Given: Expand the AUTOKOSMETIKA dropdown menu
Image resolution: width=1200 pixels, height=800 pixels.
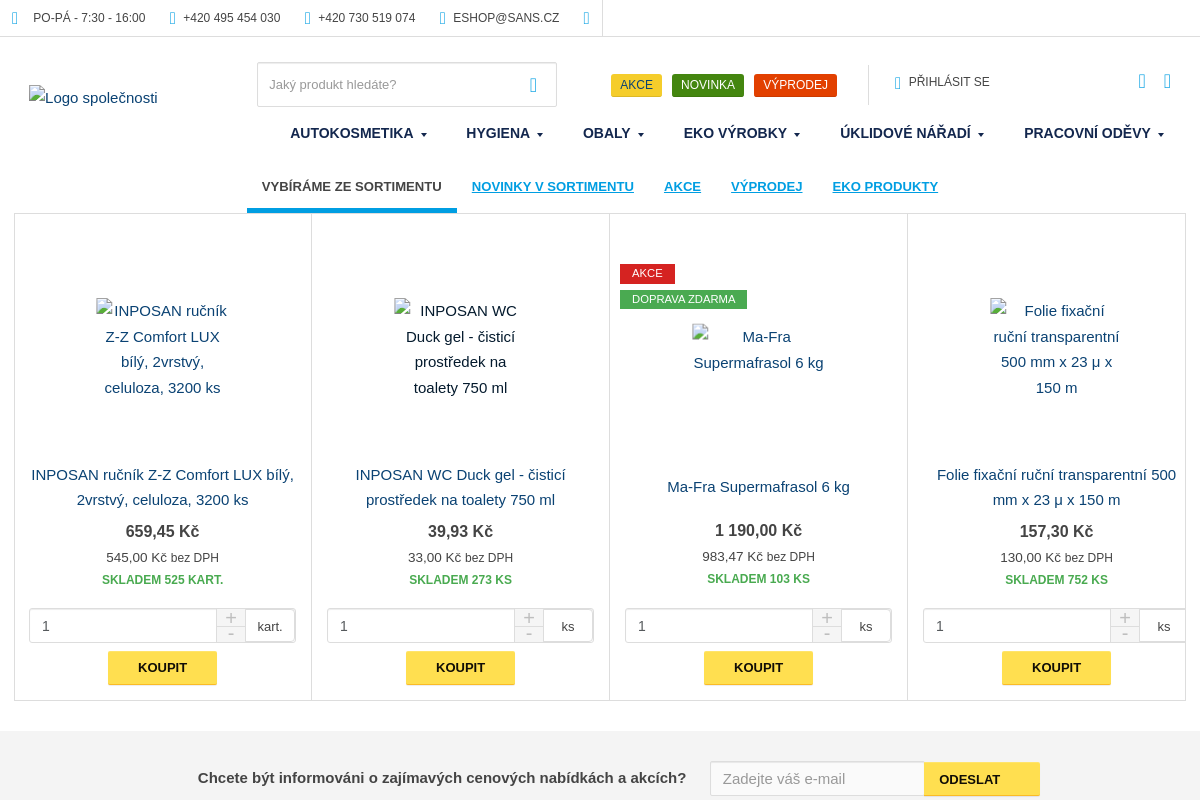Looking at the screenshot, I should [359, 133].
